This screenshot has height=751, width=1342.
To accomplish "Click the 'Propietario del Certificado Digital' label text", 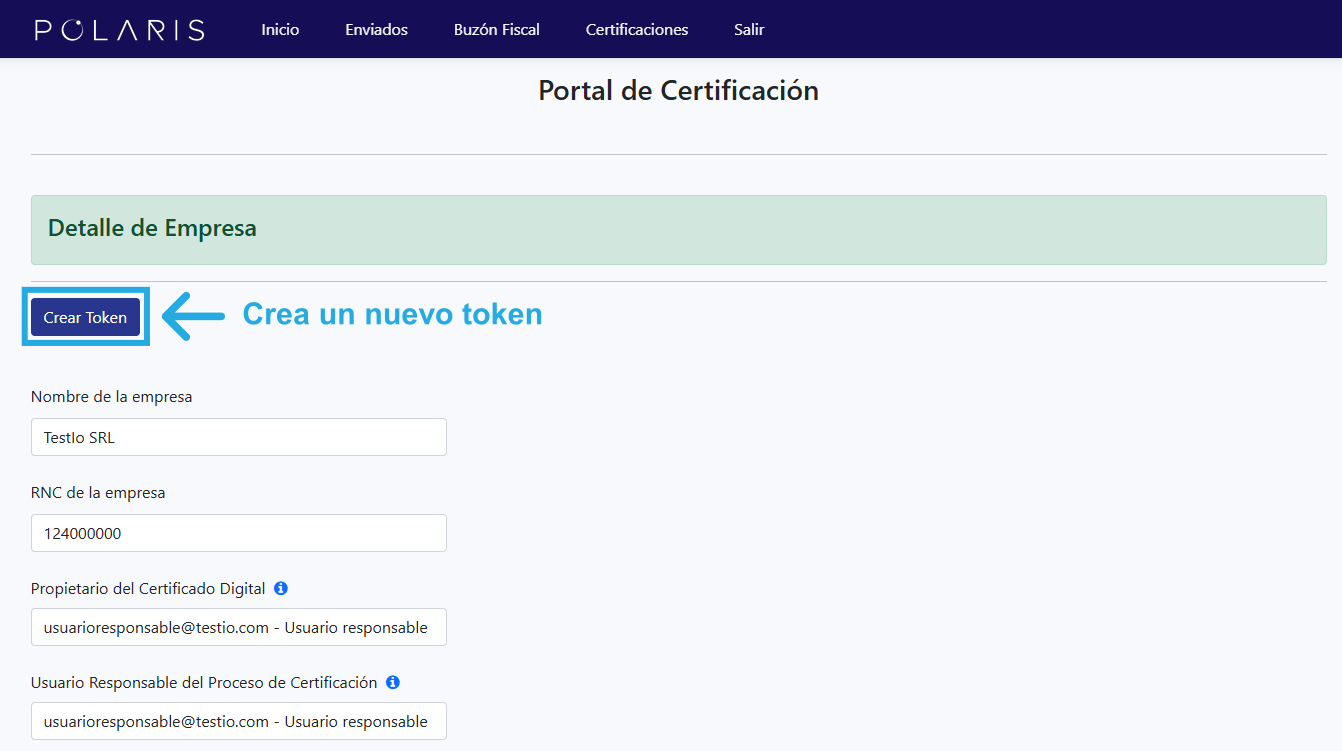I will (148, 589).
